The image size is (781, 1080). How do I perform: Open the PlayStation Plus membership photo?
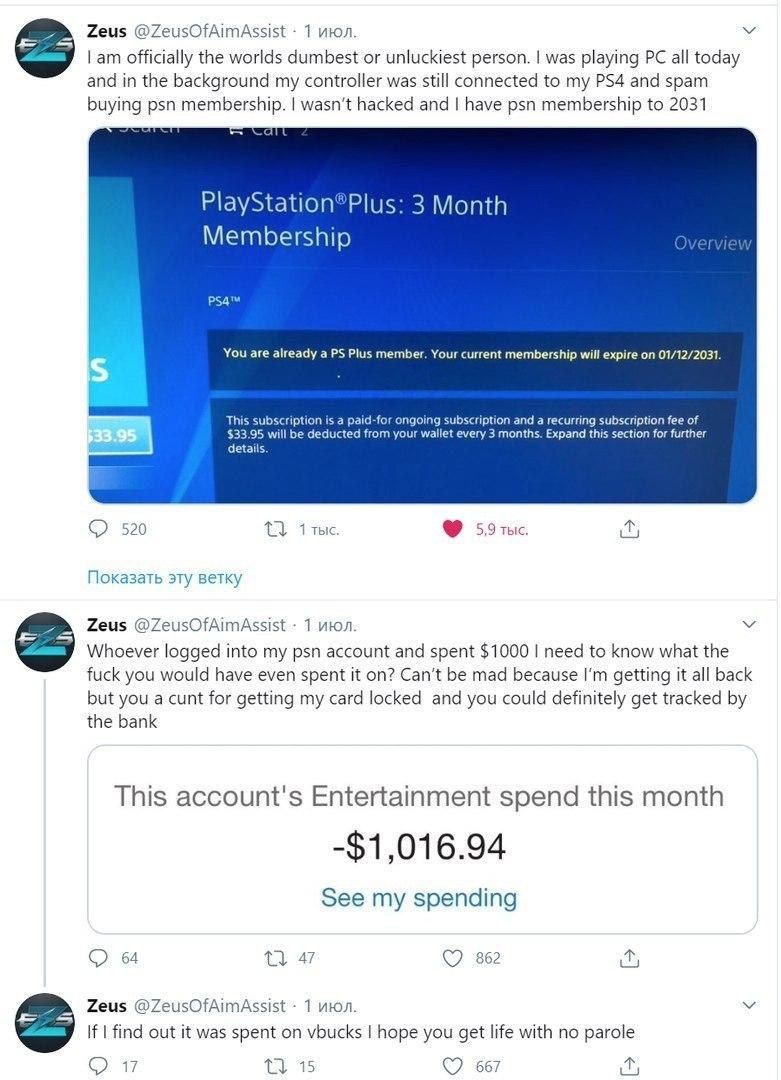422,315
